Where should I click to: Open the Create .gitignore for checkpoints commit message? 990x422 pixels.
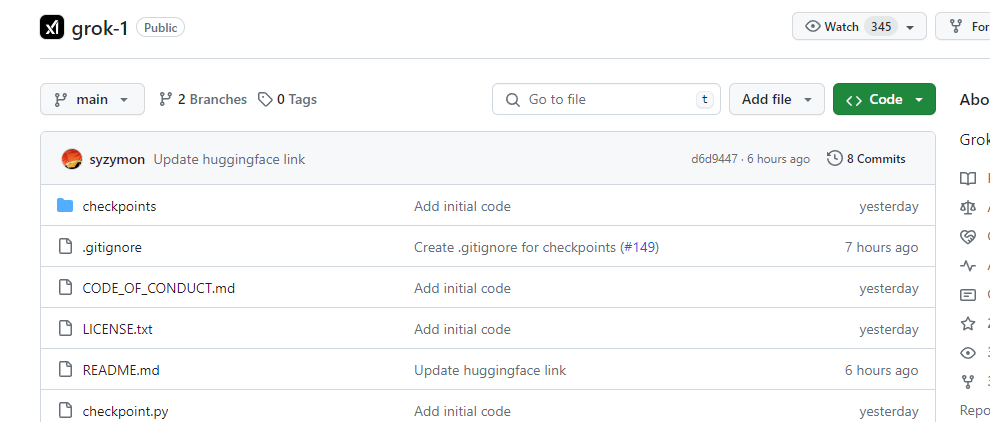515,248
